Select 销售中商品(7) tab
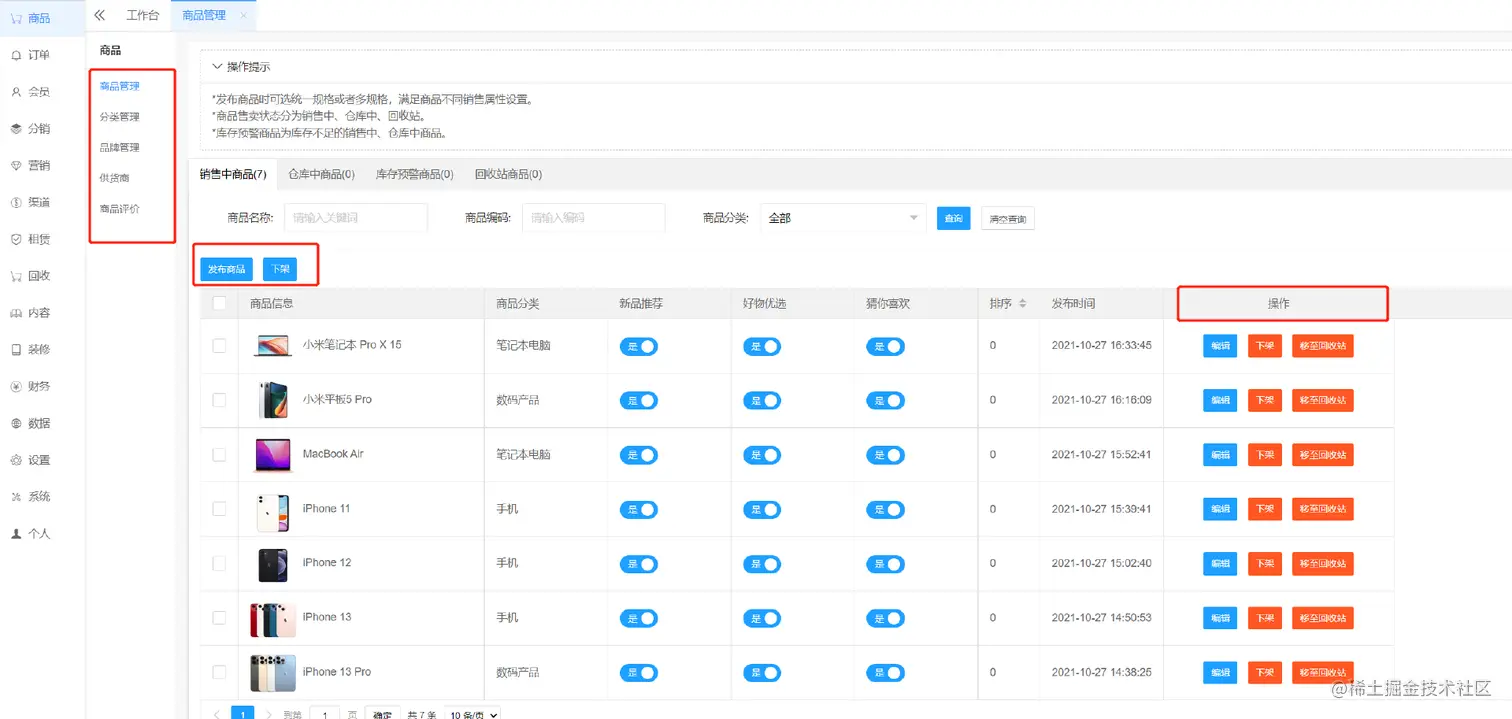1512x719 pixels. coord(233,174)
